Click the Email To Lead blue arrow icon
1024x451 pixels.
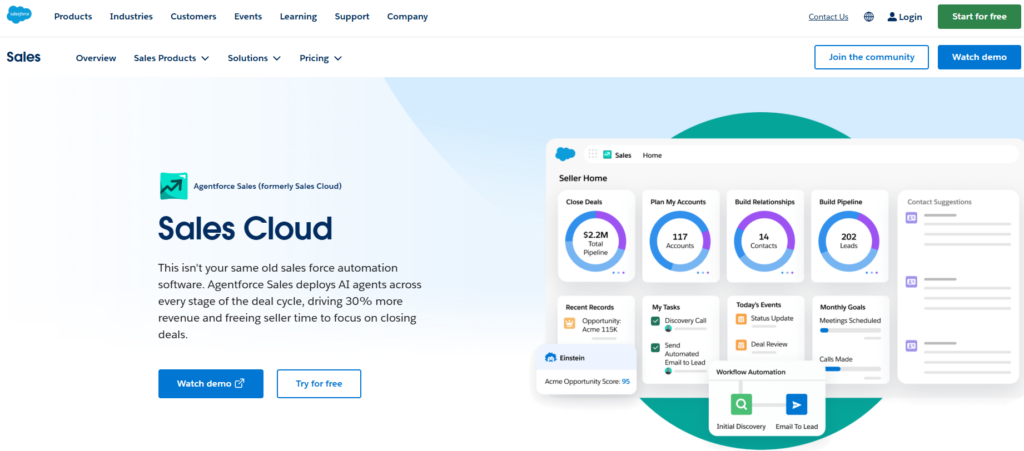[797, 405]
